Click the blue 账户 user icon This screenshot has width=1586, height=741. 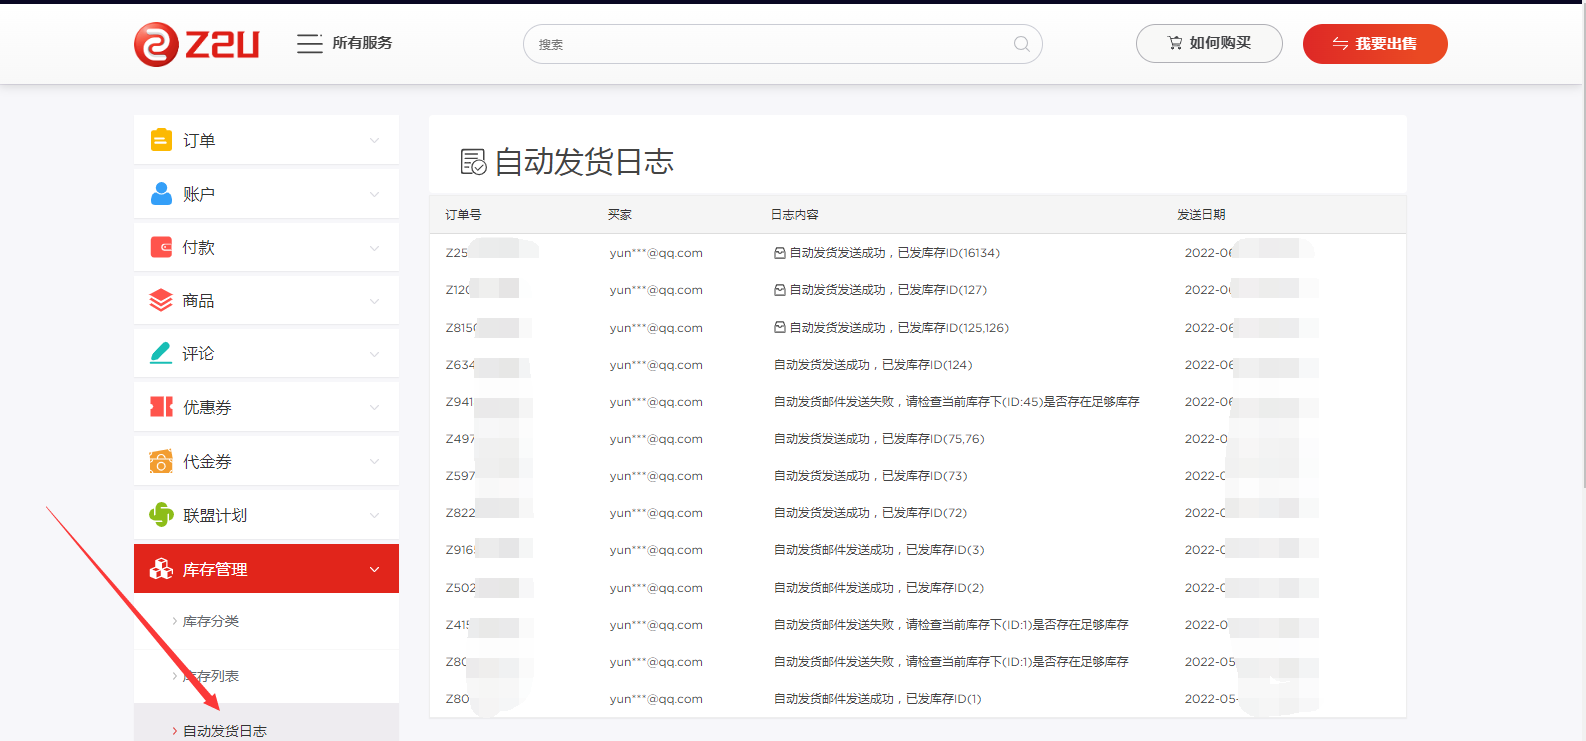(161, 194)
